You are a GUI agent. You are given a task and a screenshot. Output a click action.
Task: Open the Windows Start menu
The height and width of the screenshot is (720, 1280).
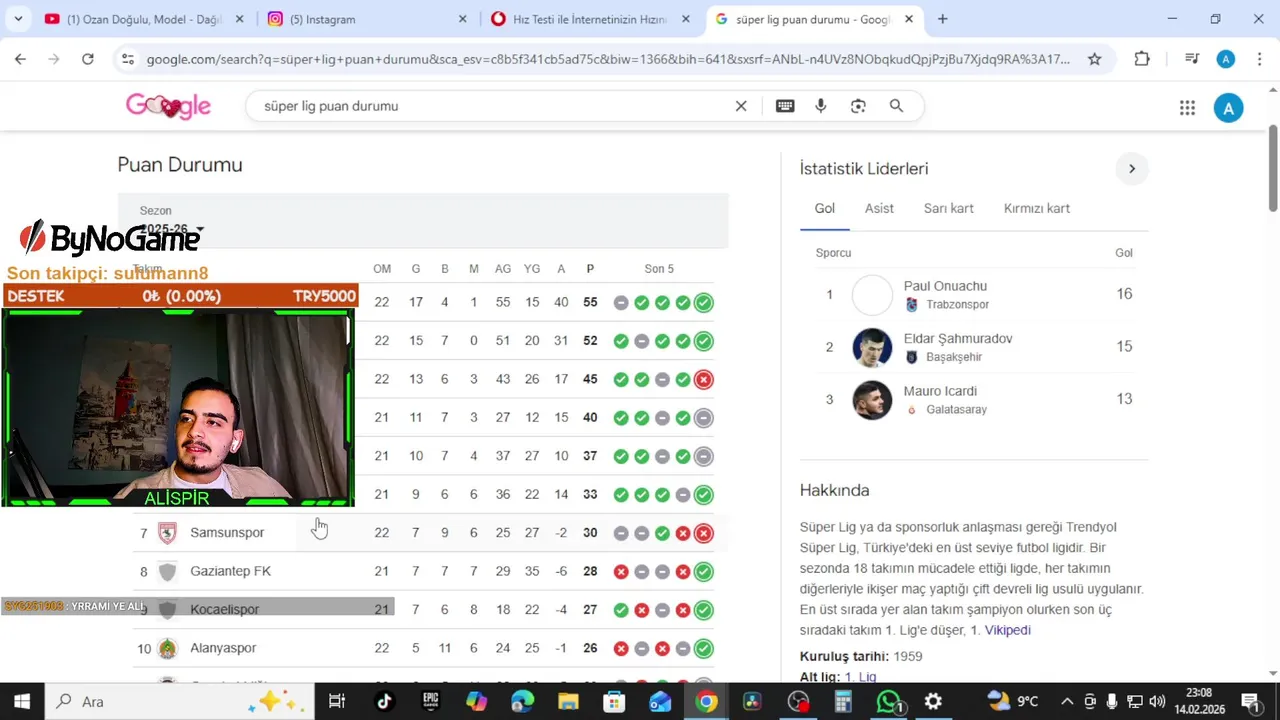22,701
